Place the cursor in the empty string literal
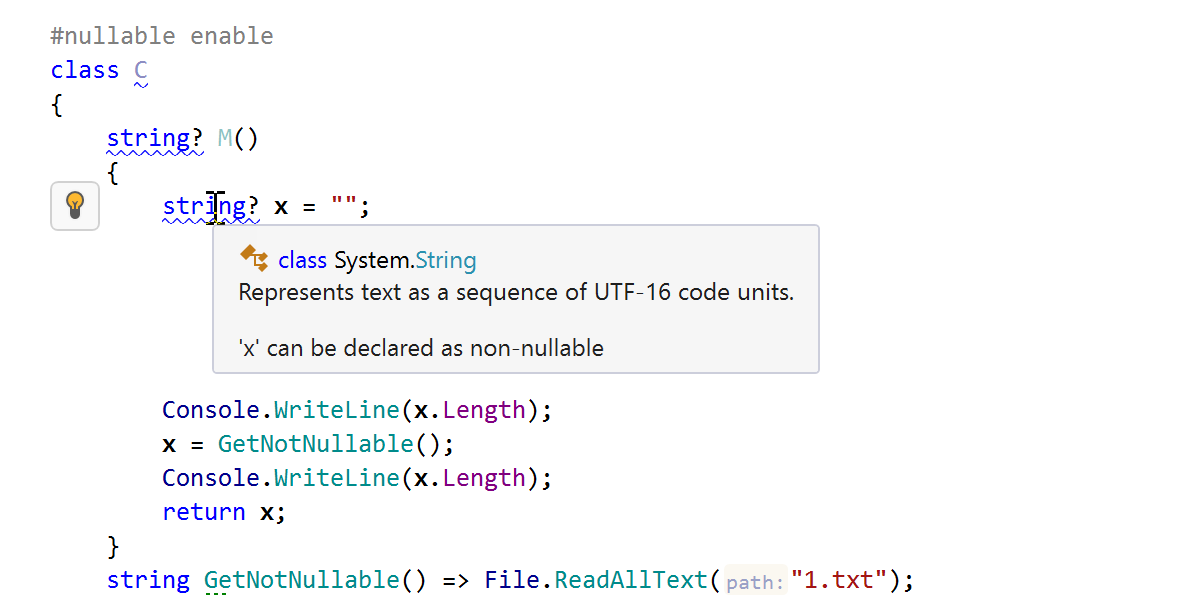This screenshot has width=1200, height=600. click(345, 207)
